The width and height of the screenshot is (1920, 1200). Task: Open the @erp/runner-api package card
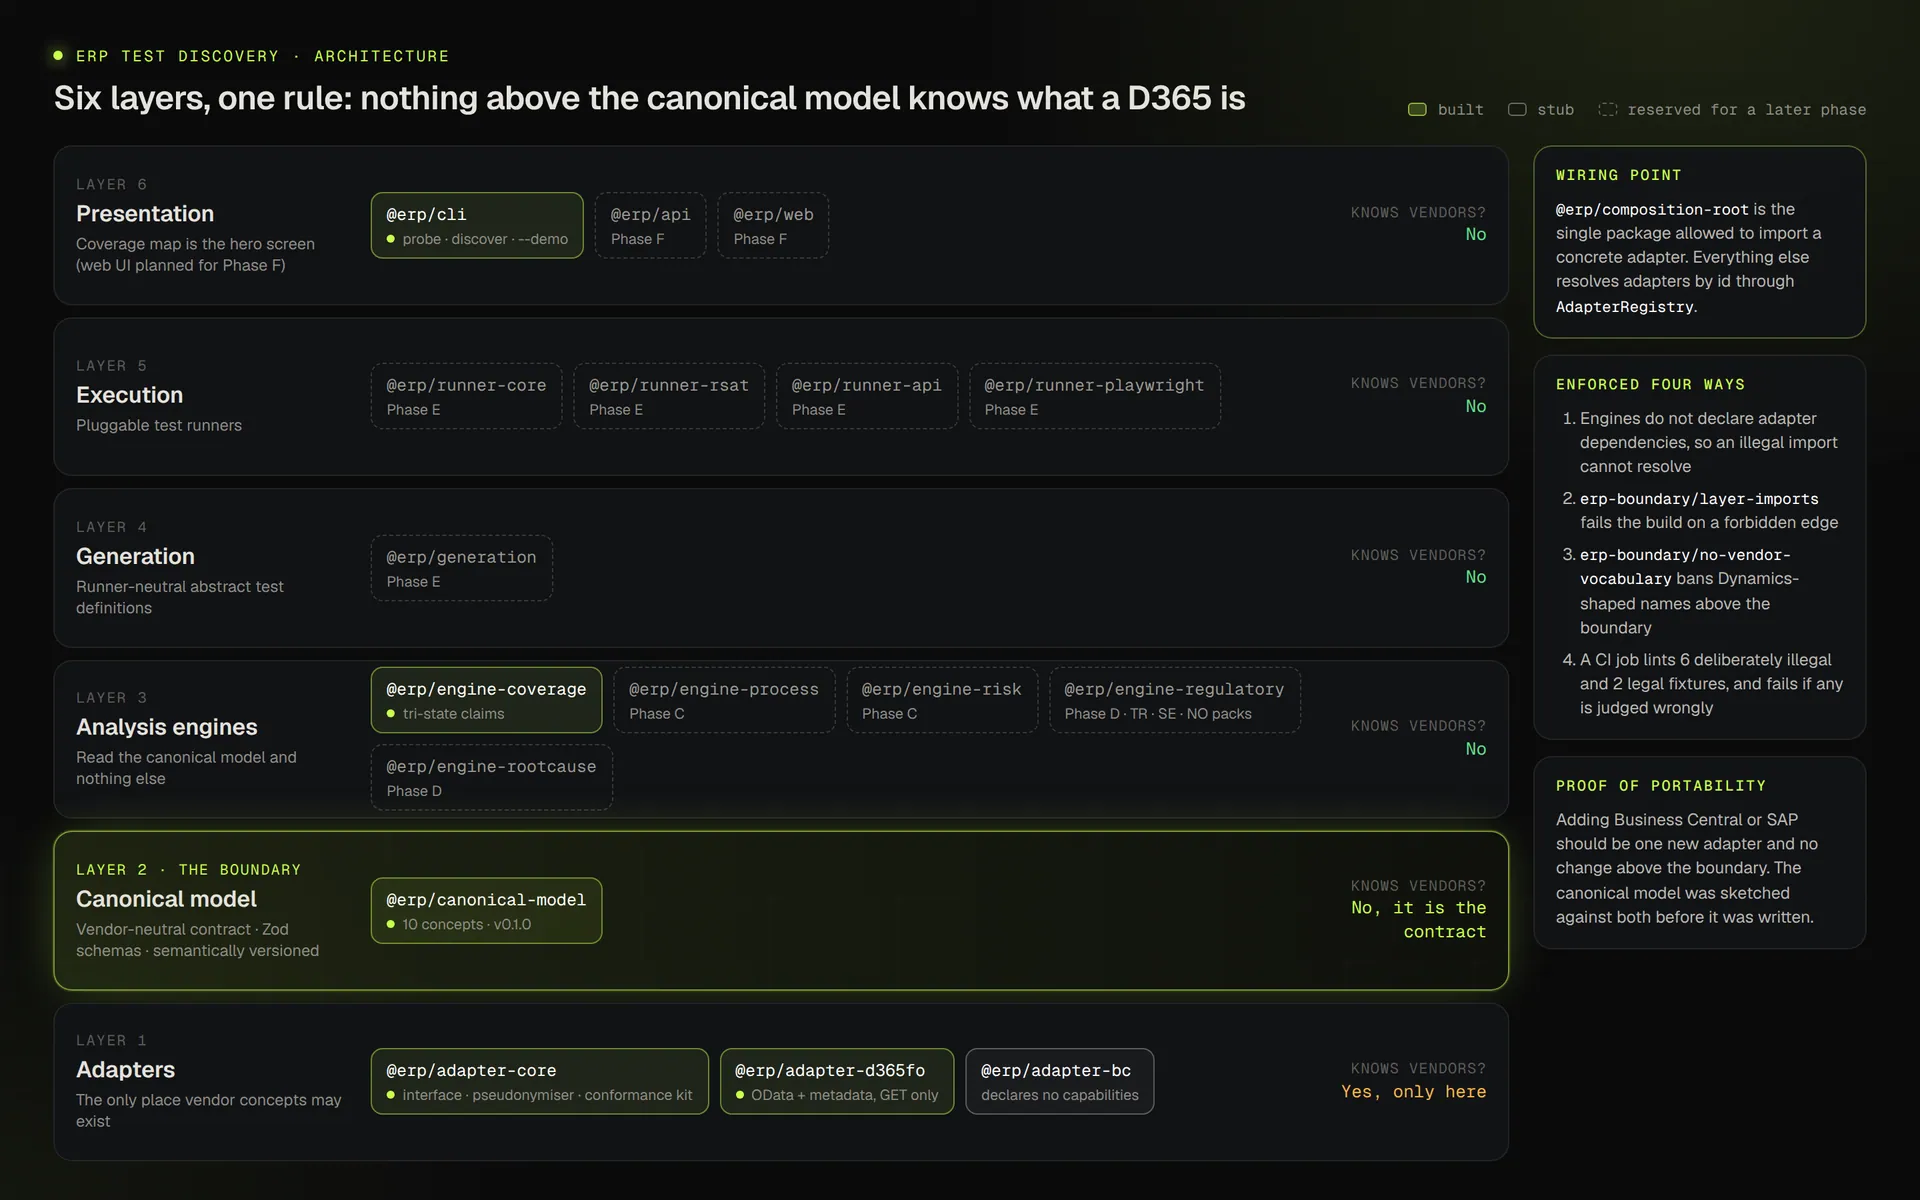(x=867, y=396)
